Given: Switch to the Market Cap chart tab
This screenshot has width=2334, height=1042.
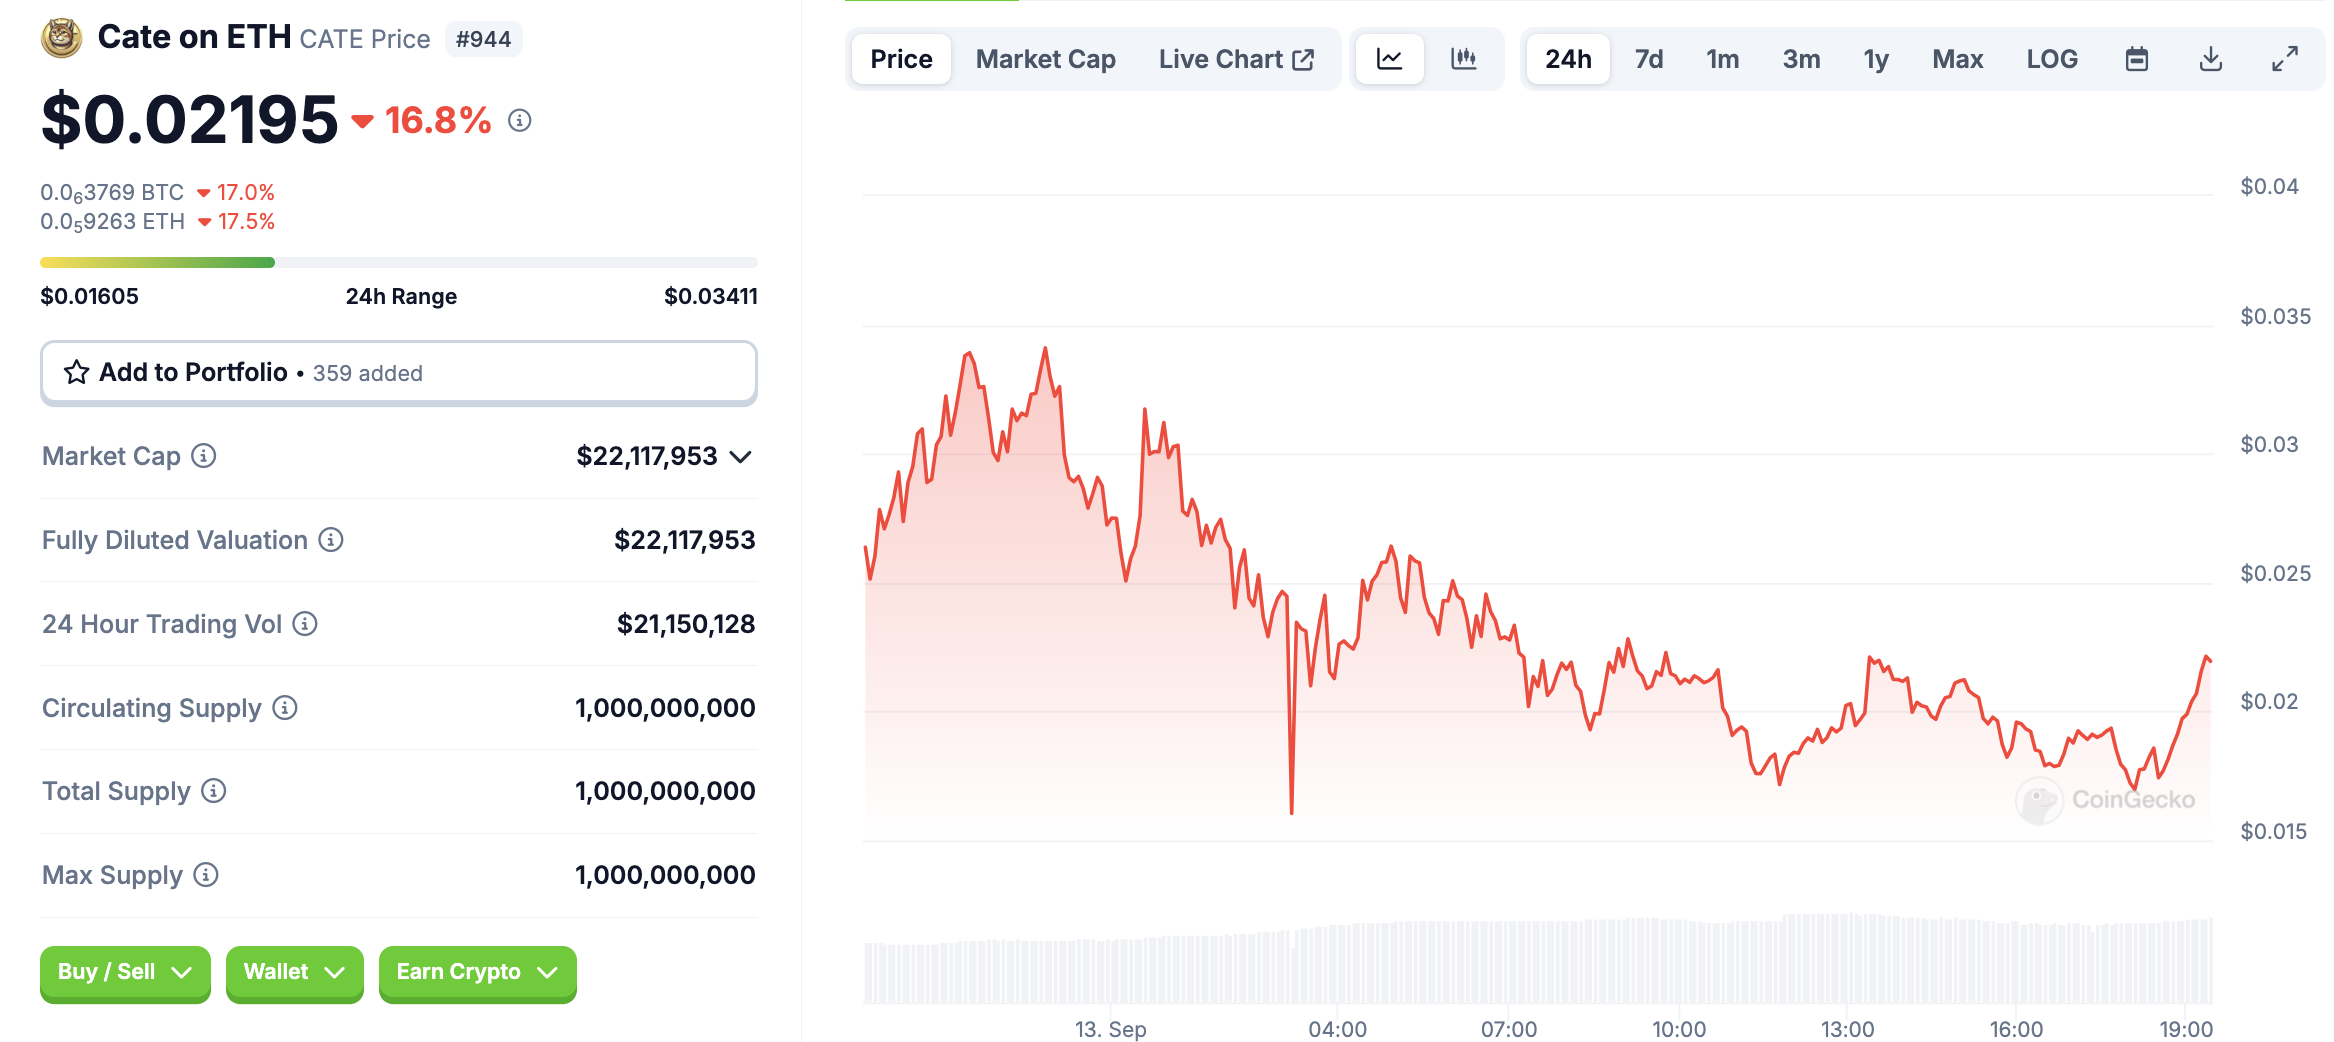Looking at the screenshot, I should 1045,59.
